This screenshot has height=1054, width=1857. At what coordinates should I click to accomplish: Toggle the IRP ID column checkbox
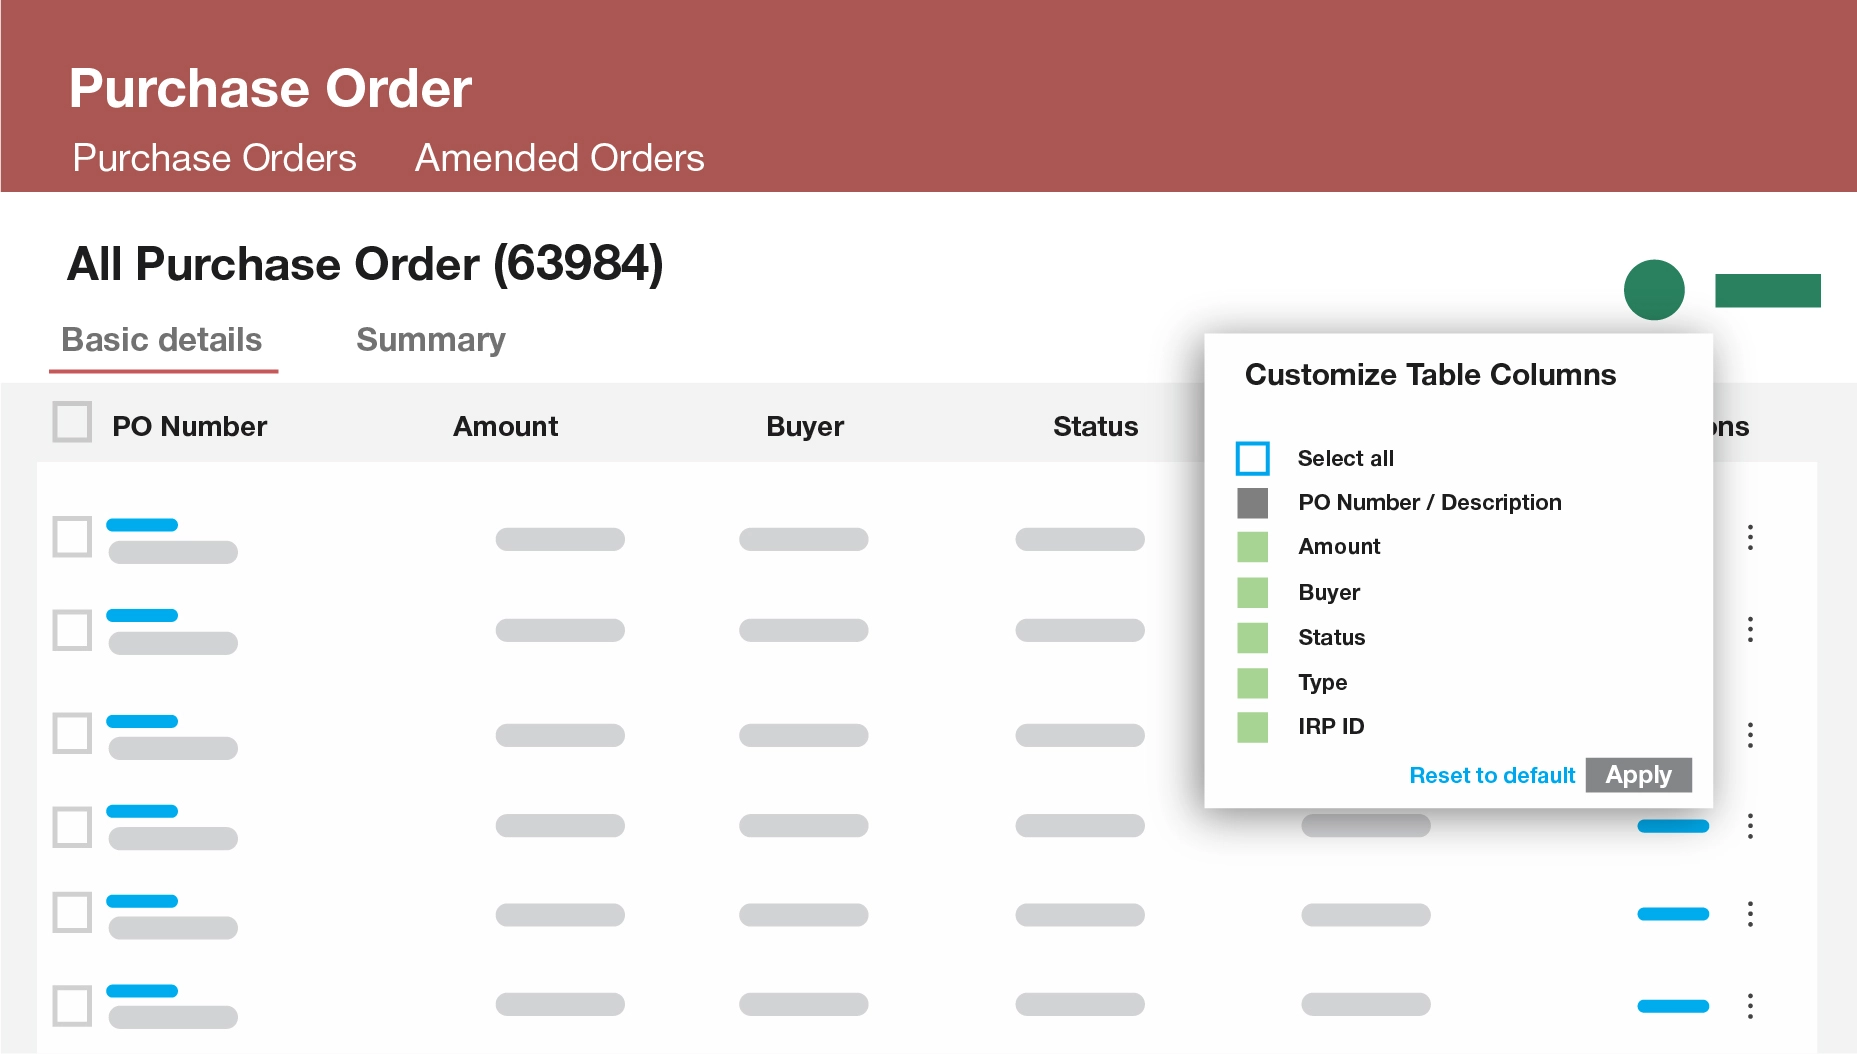tap(1252, 727)
